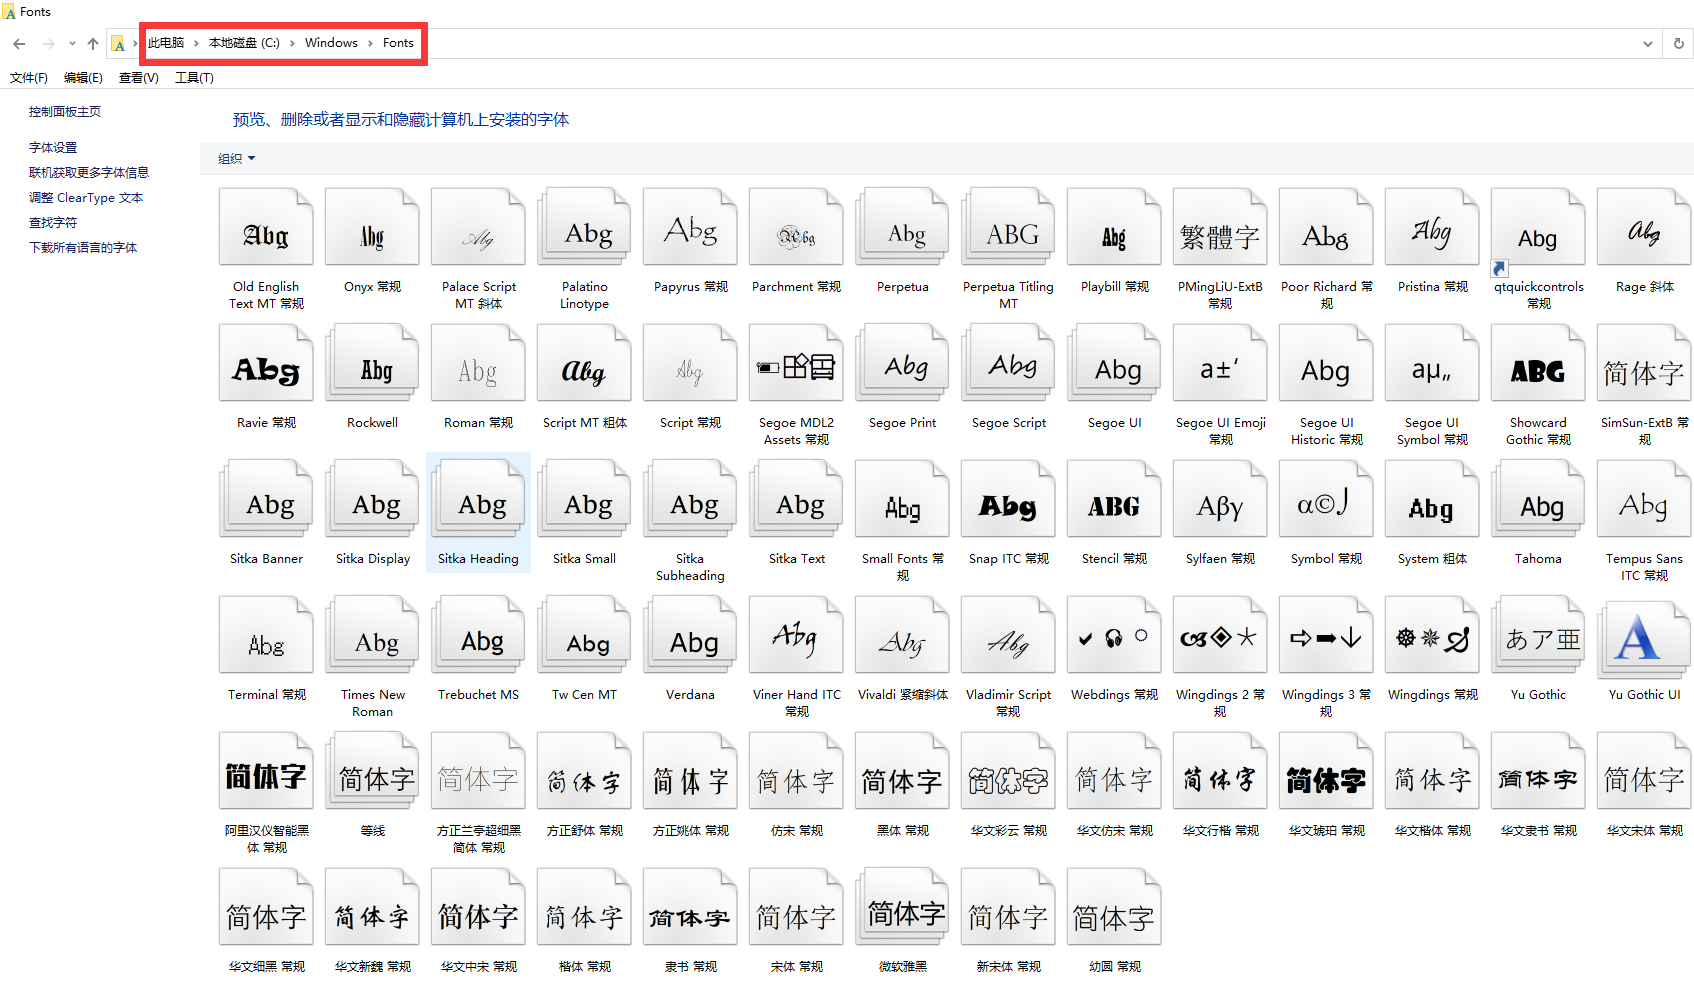Select the Segoe UI Emoji font icon
1694x981 pixels.
[x=1220, y=363]
